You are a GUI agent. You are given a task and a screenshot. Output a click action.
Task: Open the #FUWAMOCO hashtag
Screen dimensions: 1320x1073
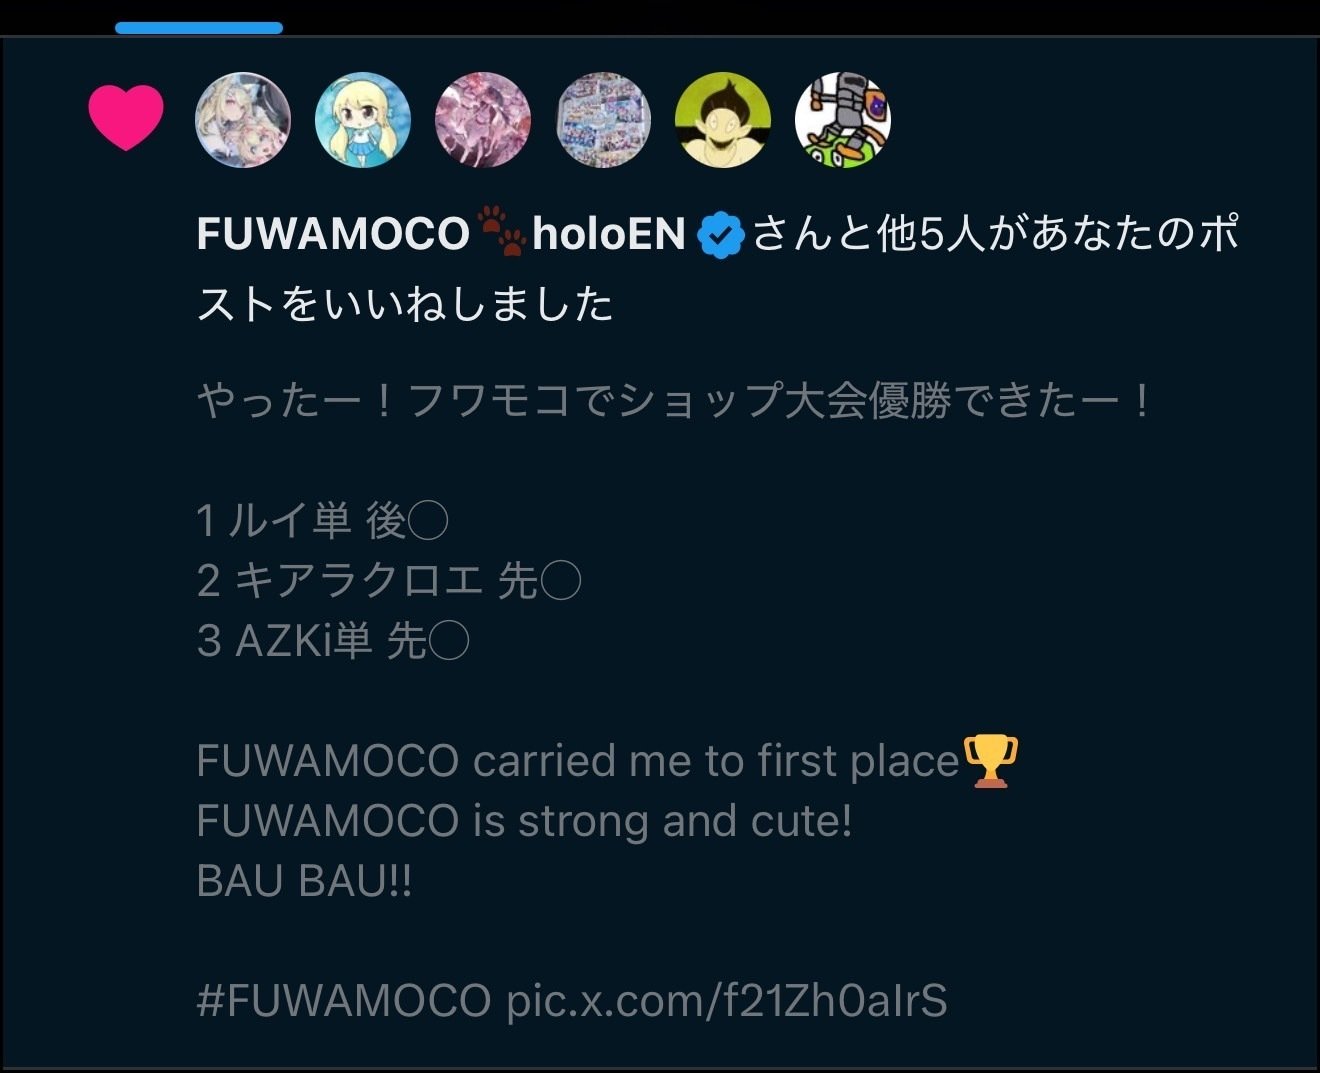point(344,1000)
